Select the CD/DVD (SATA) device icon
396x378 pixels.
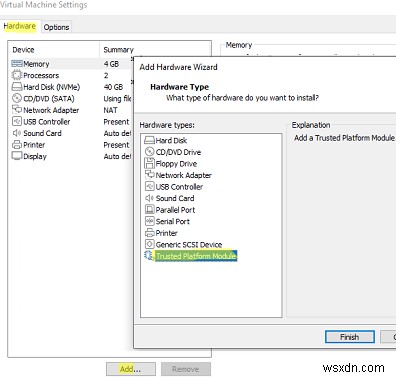point(17,98)
